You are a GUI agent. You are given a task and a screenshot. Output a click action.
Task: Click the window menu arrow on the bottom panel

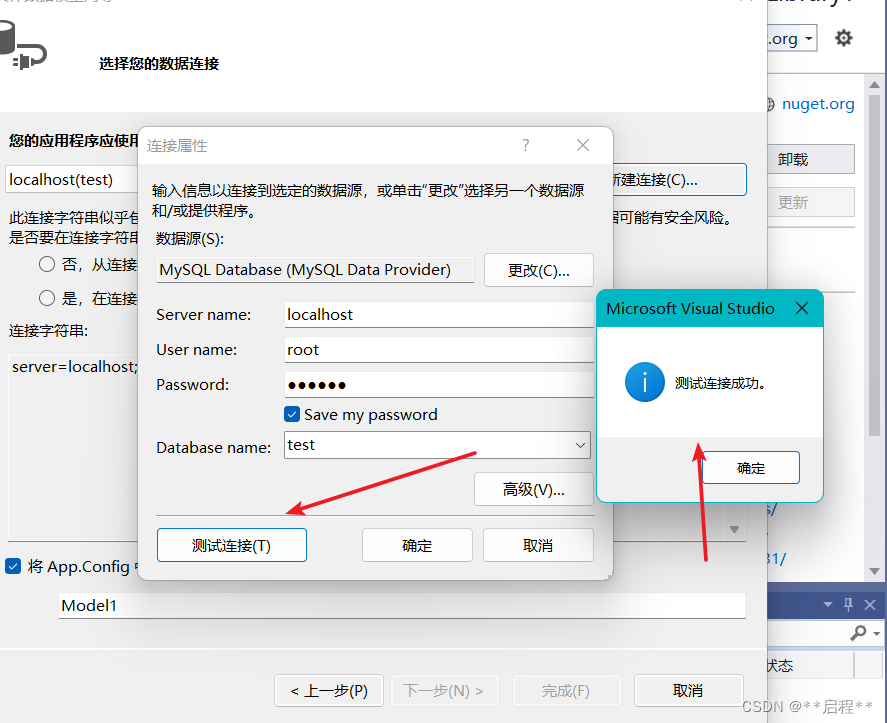(827, 603)
